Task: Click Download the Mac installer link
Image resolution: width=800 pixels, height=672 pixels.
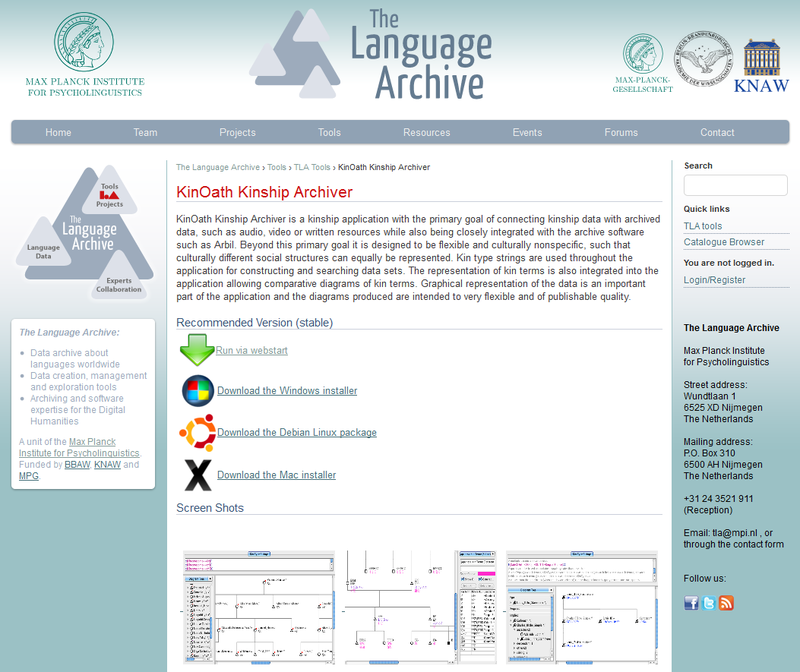Action: click(x=277, y=475)
